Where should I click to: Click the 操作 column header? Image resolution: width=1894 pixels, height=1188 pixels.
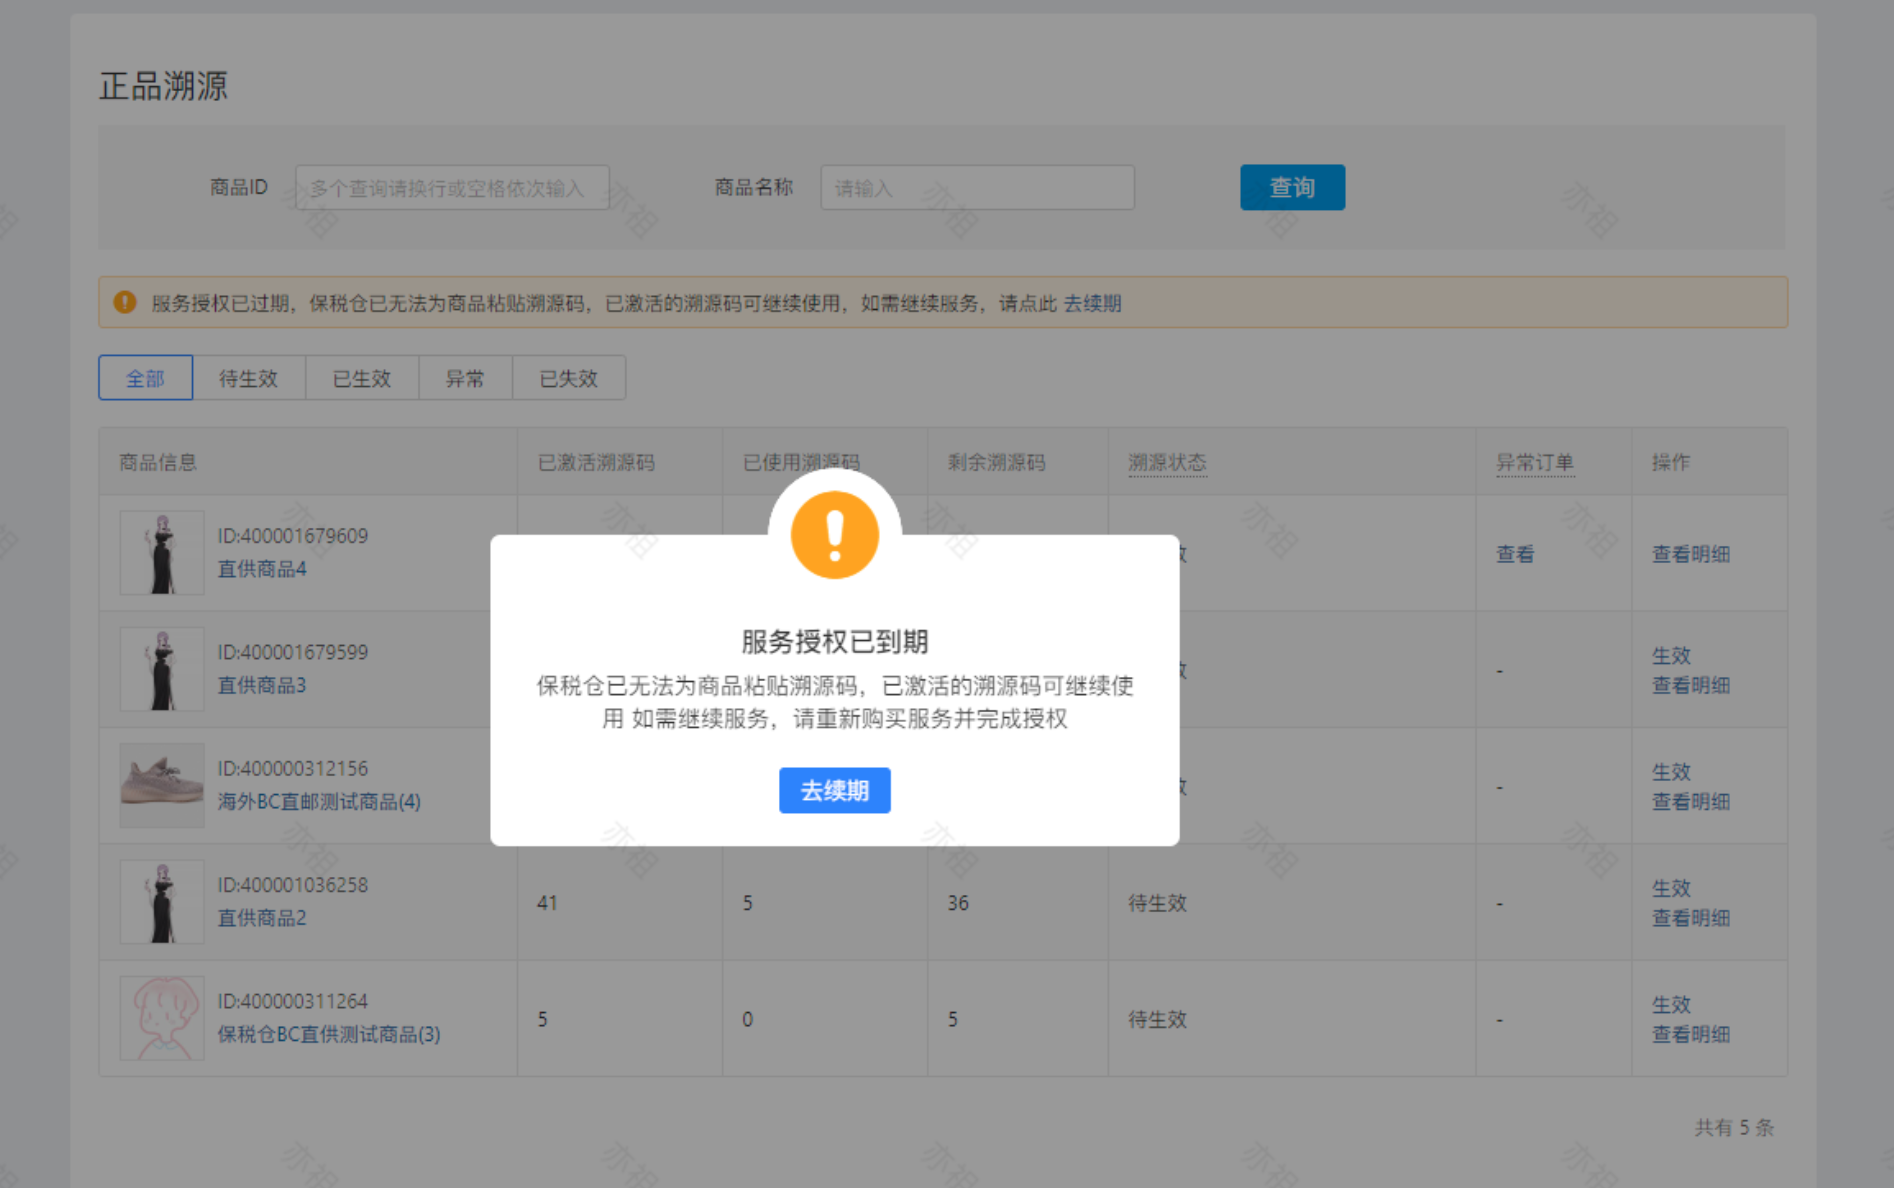1671,462
